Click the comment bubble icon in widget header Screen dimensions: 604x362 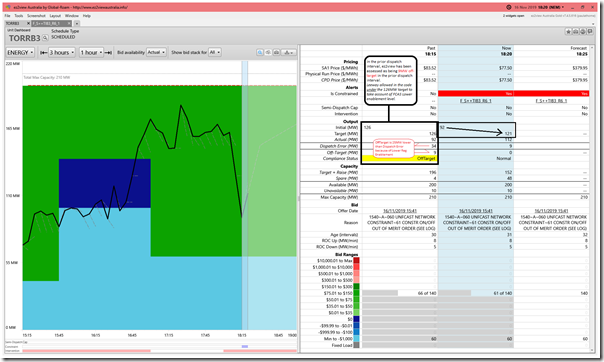tap(590, 32)
